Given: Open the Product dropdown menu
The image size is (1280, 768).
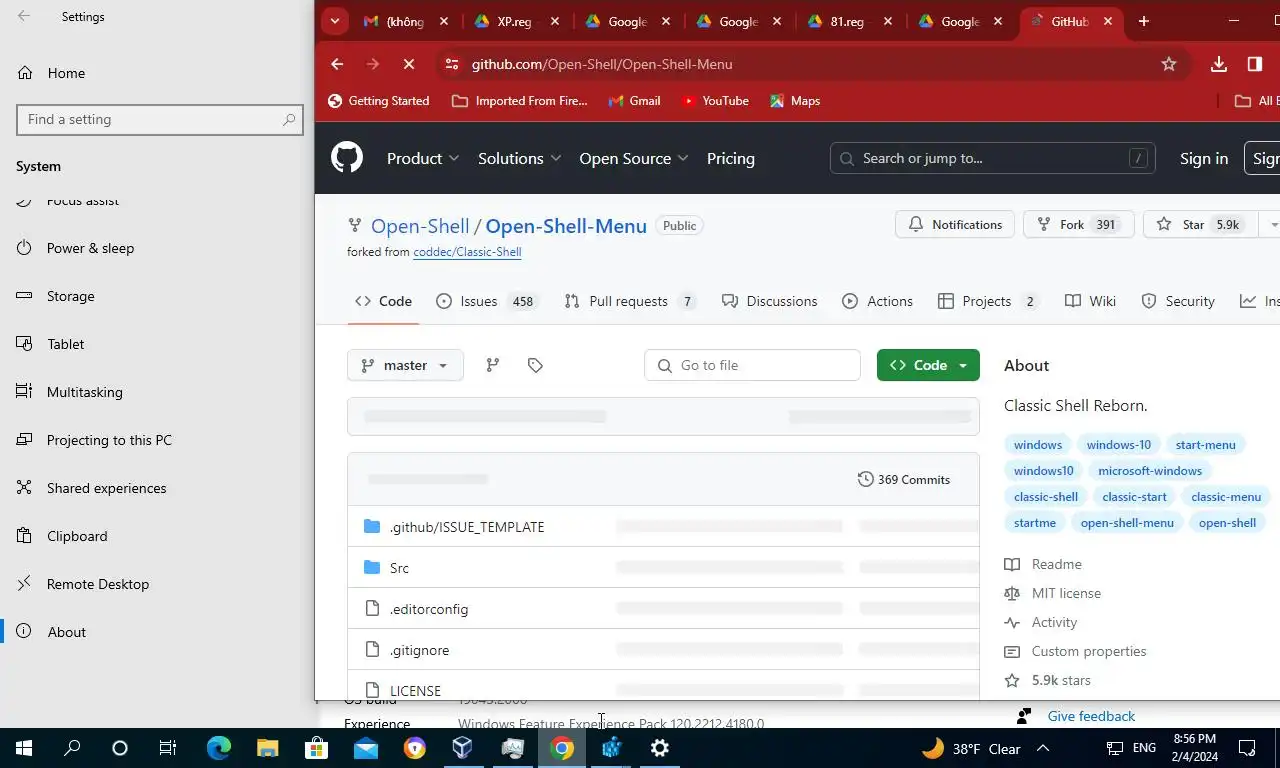Looking at the screenshot, I should (423, 158).
